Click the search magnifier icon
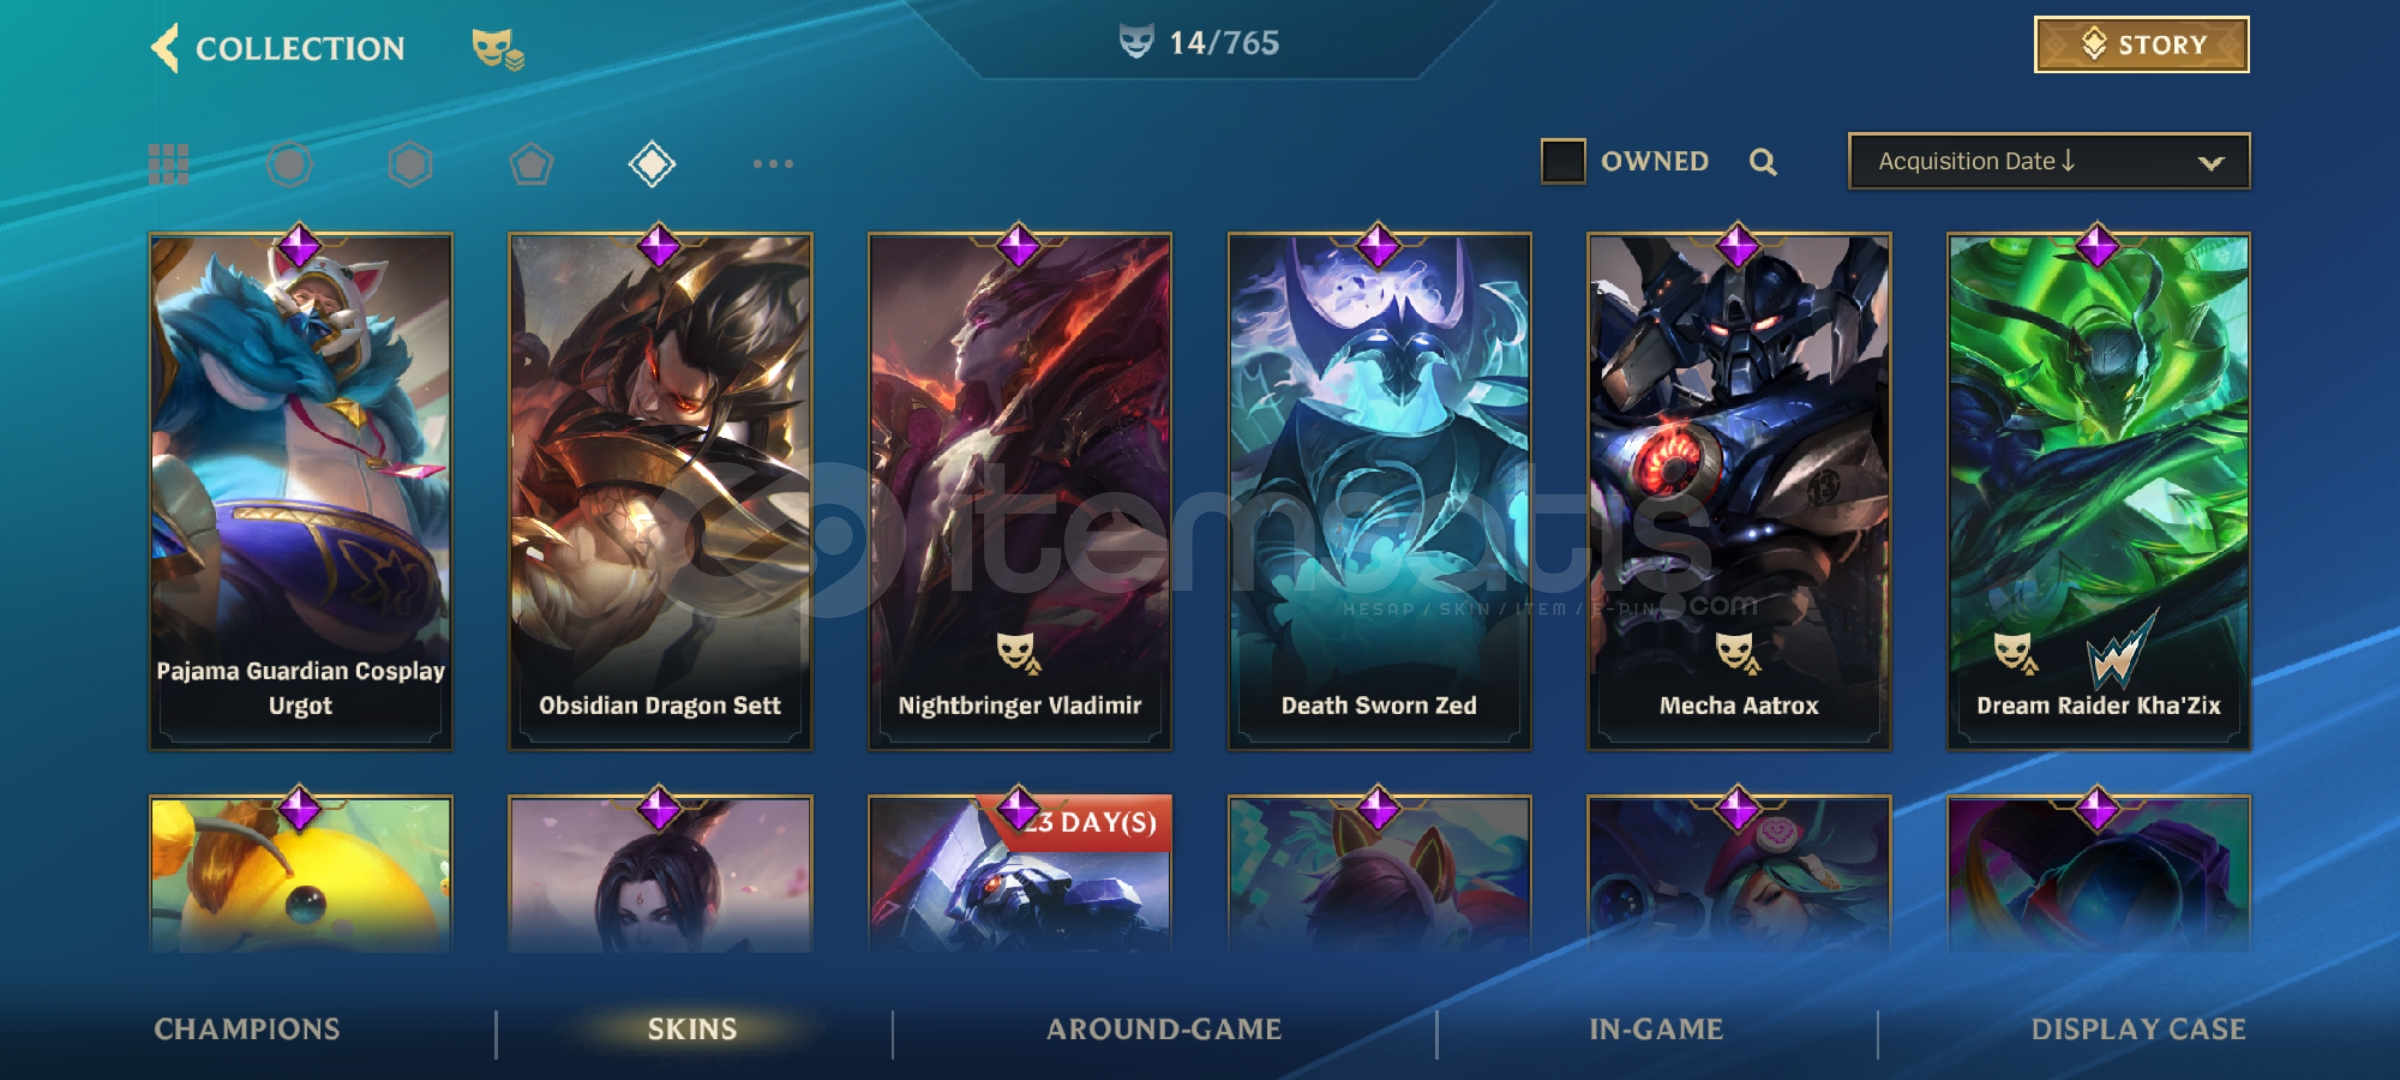This screenshot has width=2400, height=1080. point(1763,162)
